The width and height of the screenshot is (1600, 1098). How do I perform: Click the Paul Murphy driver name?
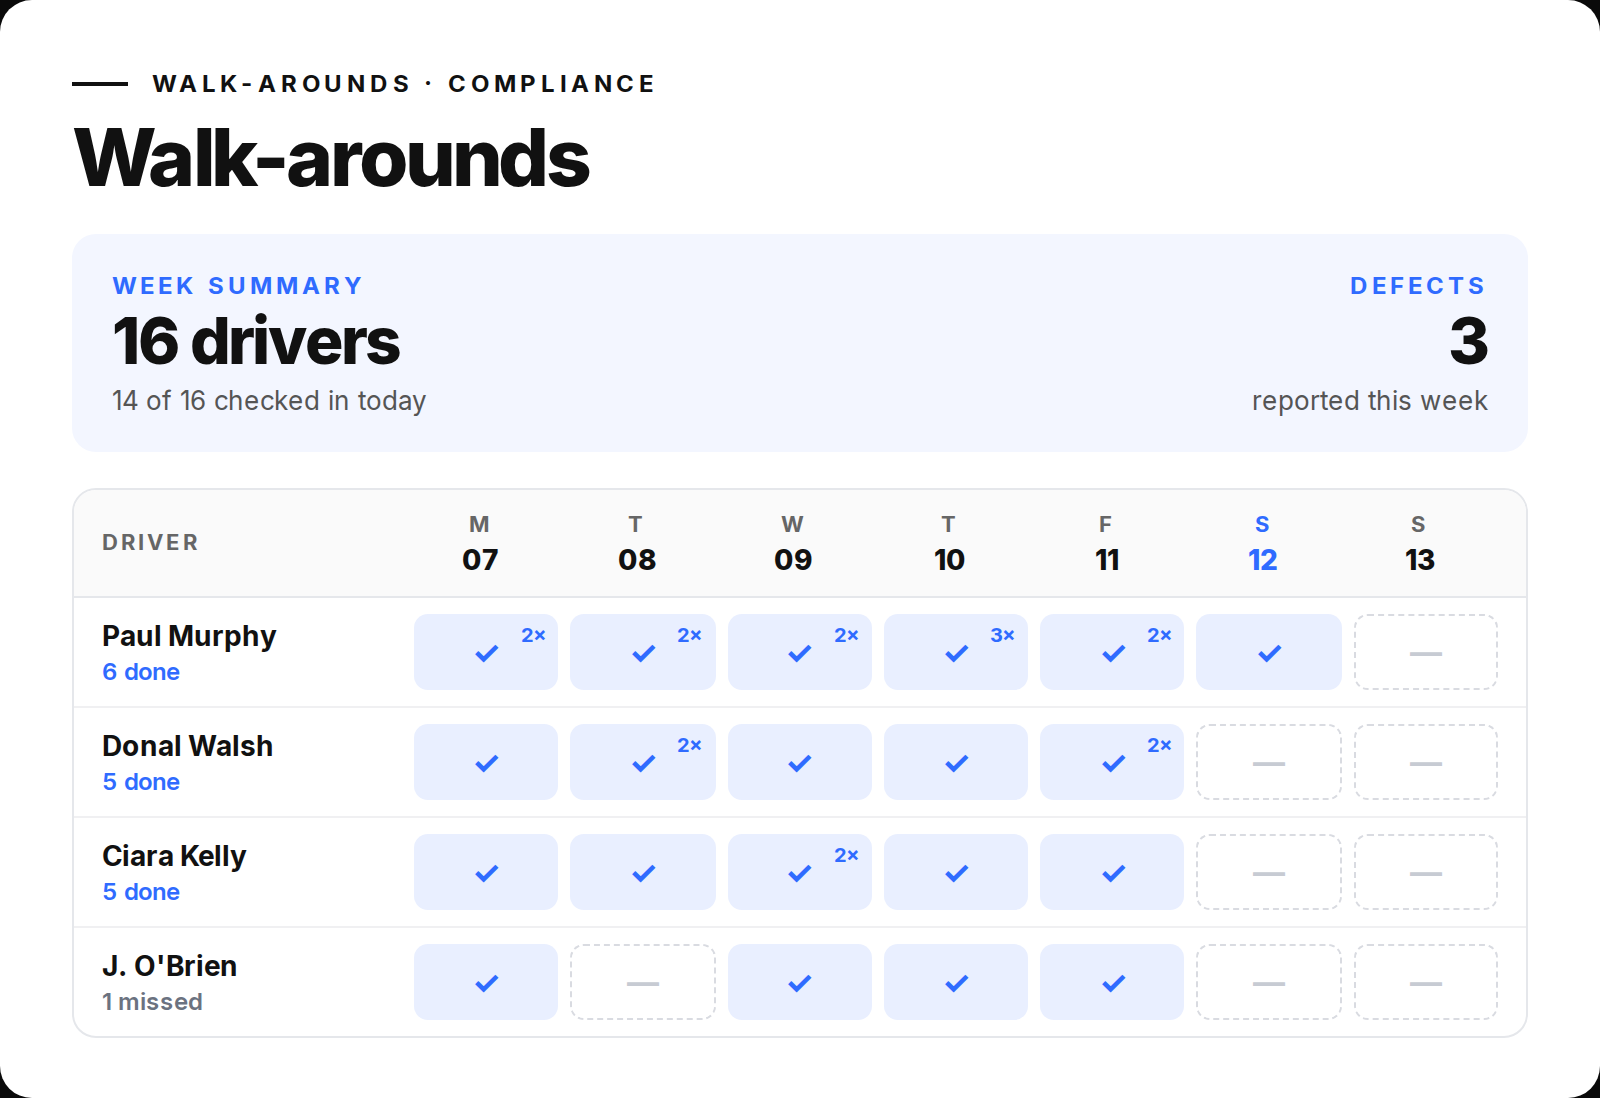click(189, 636)
